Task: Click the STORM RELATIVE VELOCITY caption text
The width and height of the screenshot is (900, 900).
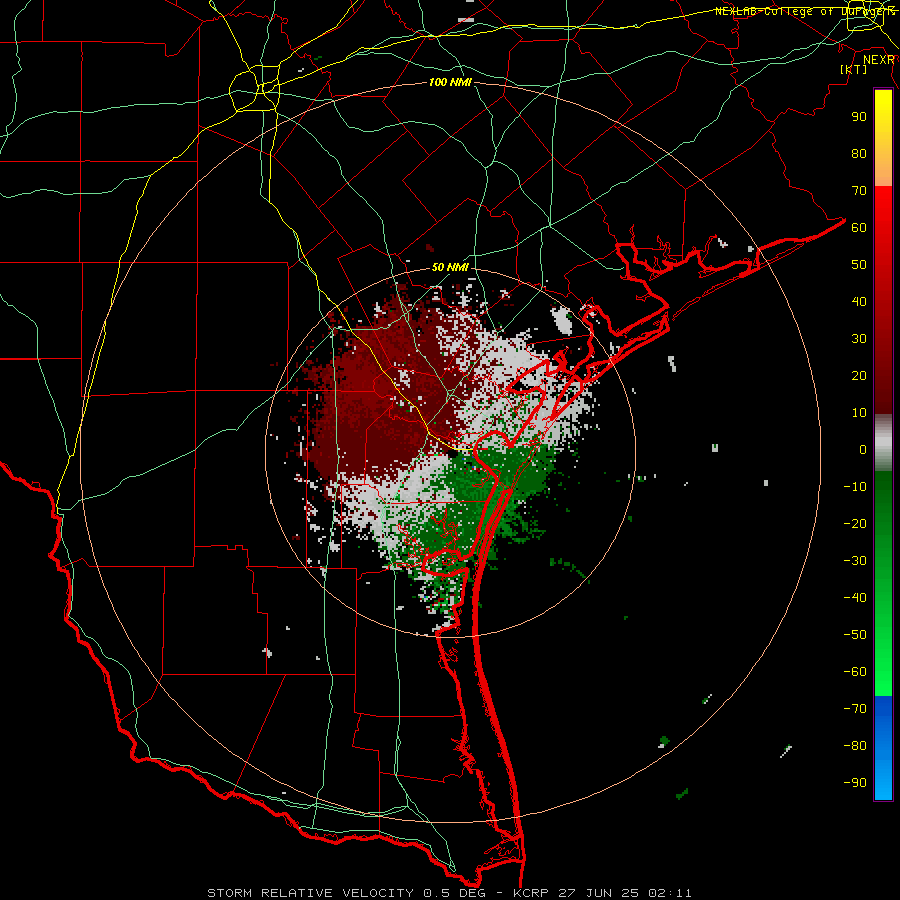Action: [311, 893]
